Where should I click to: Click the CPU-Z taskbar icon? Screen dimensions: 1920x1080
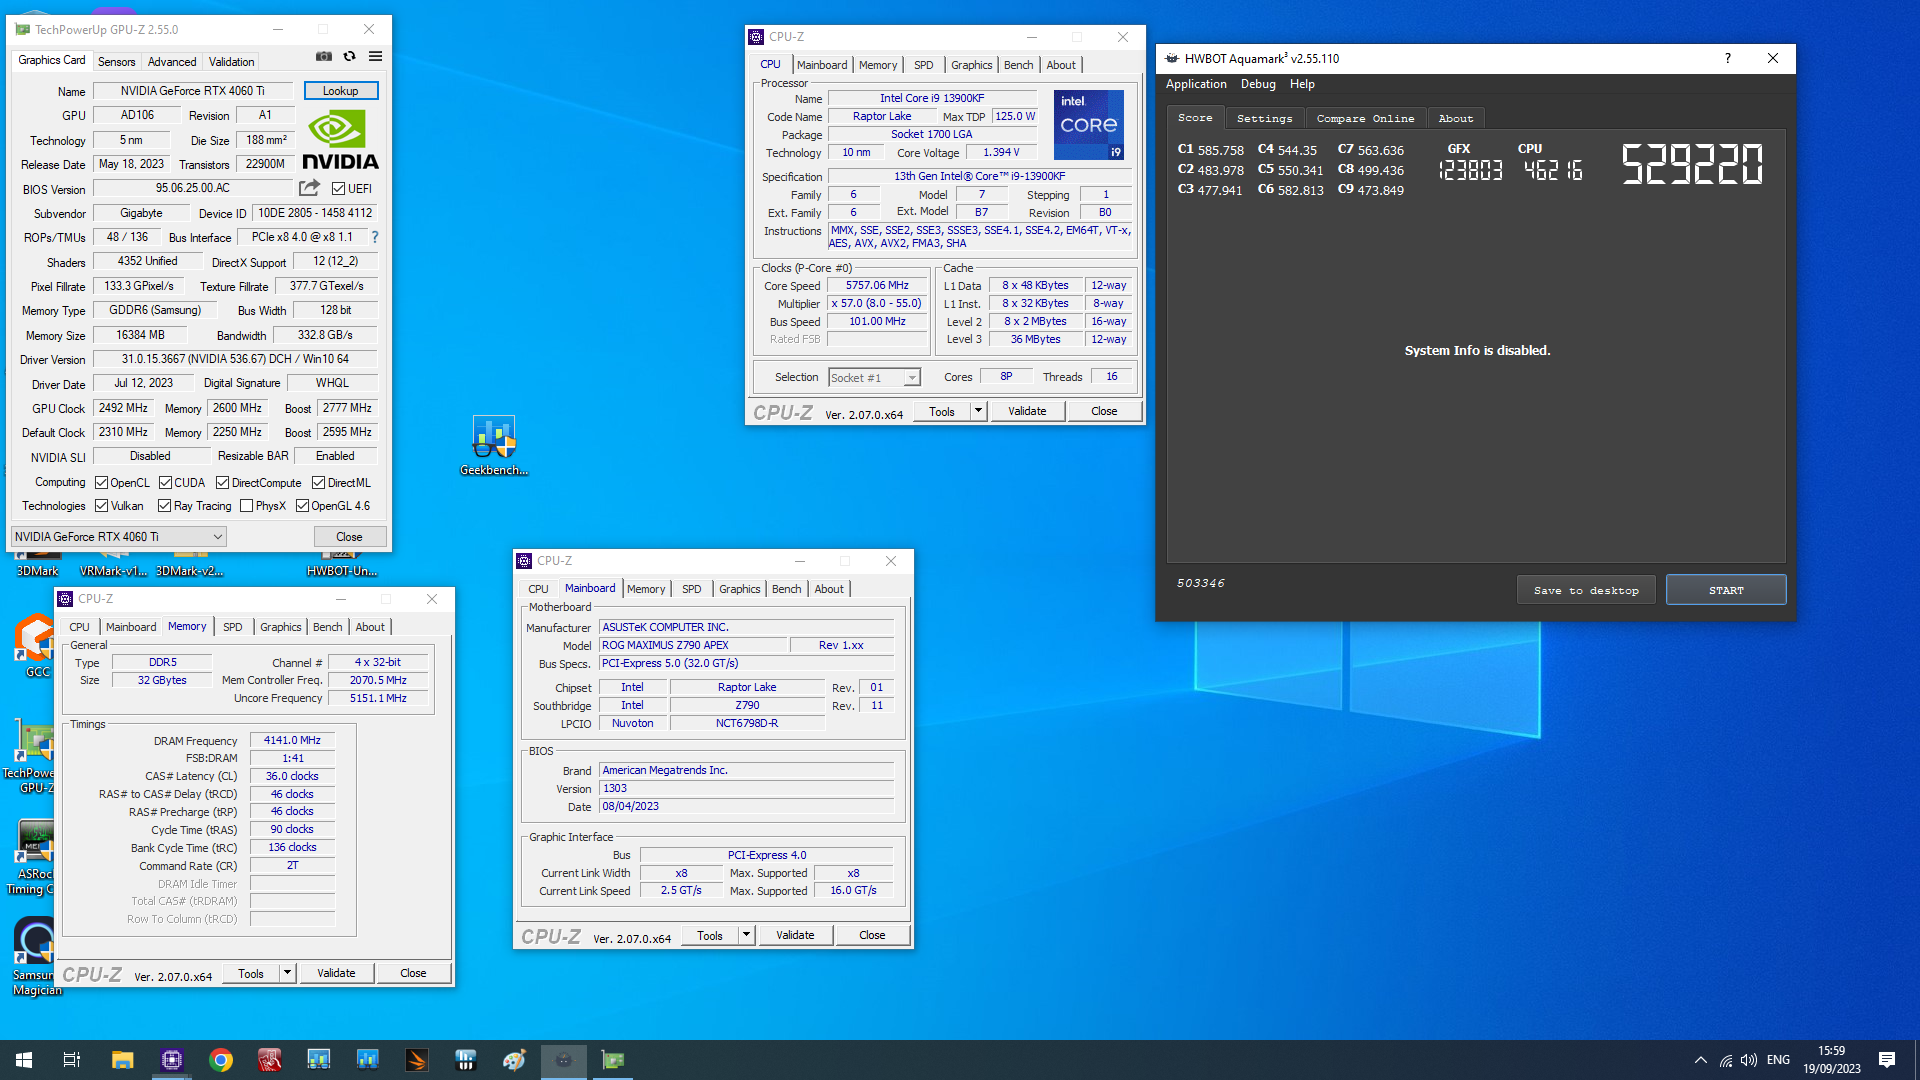(x=171, y=1060)
